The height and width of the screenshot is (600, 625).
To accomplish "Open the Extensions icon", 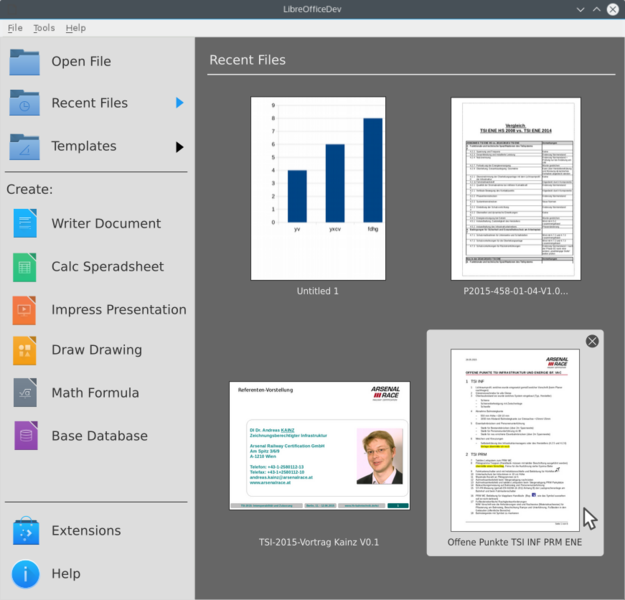I will click(x=25, y=531).
